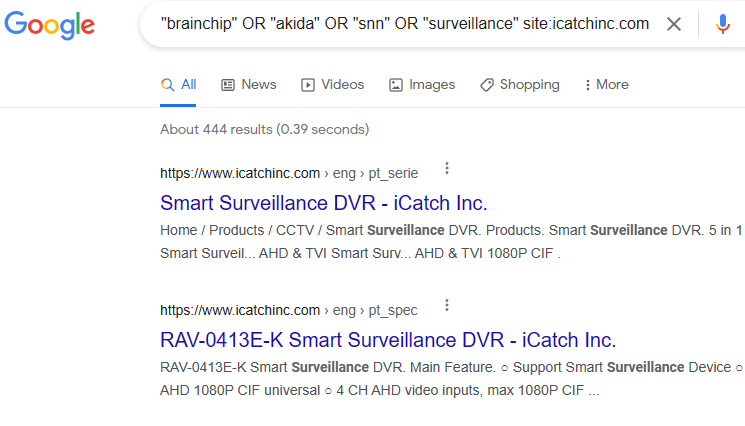The width and height of the screenshot is (745, 426).
Task: Expand the More search options
Action: (607, 85)
